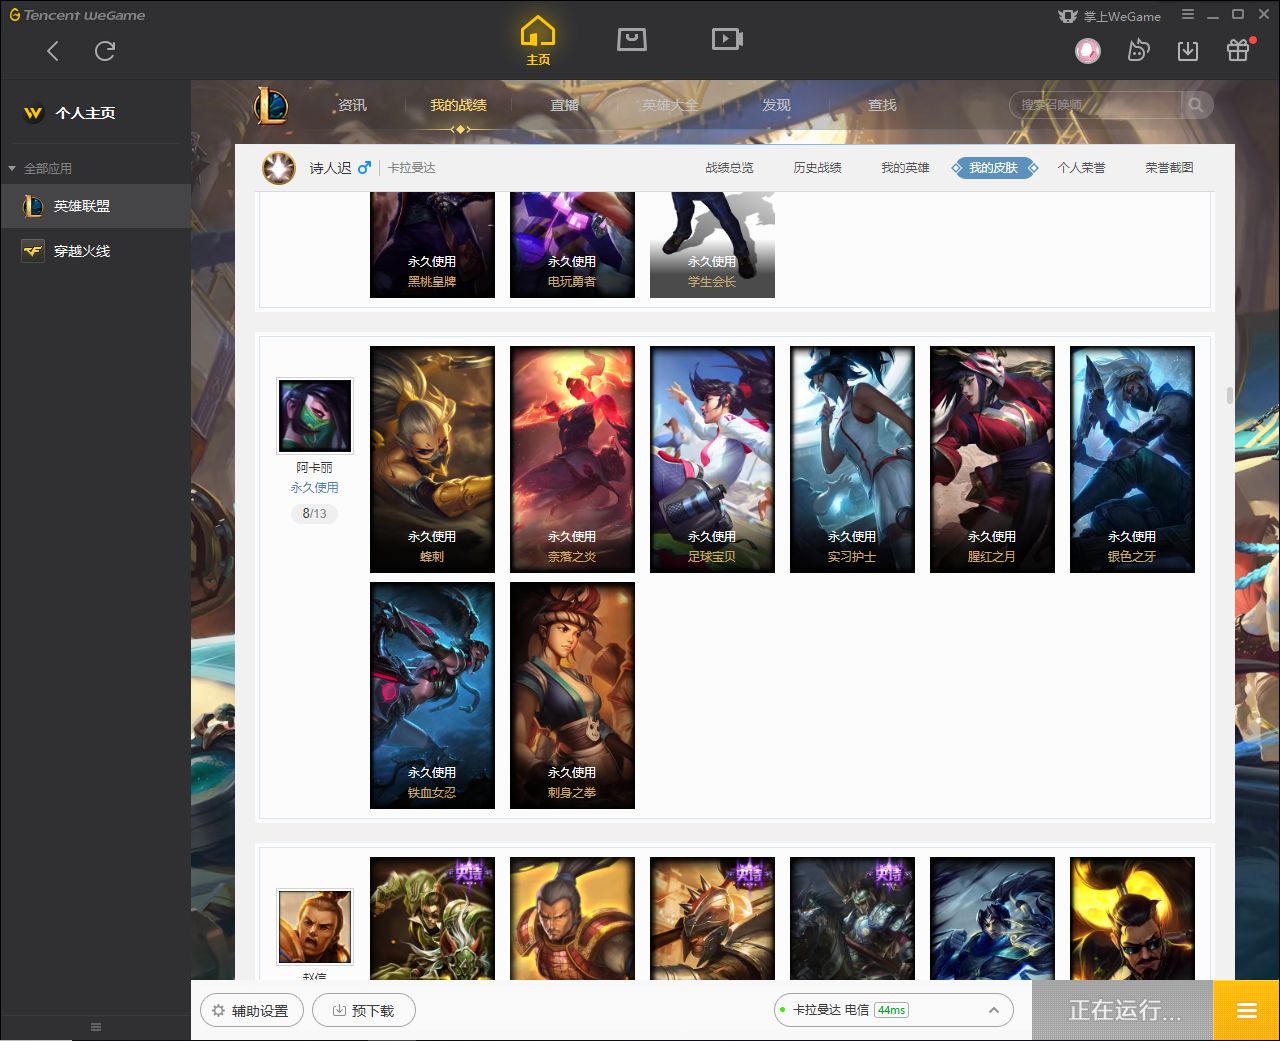The width and height of the screenshot is (1280, 1041).
Task: Open the 我的战绩 tab
Action: 458,105
